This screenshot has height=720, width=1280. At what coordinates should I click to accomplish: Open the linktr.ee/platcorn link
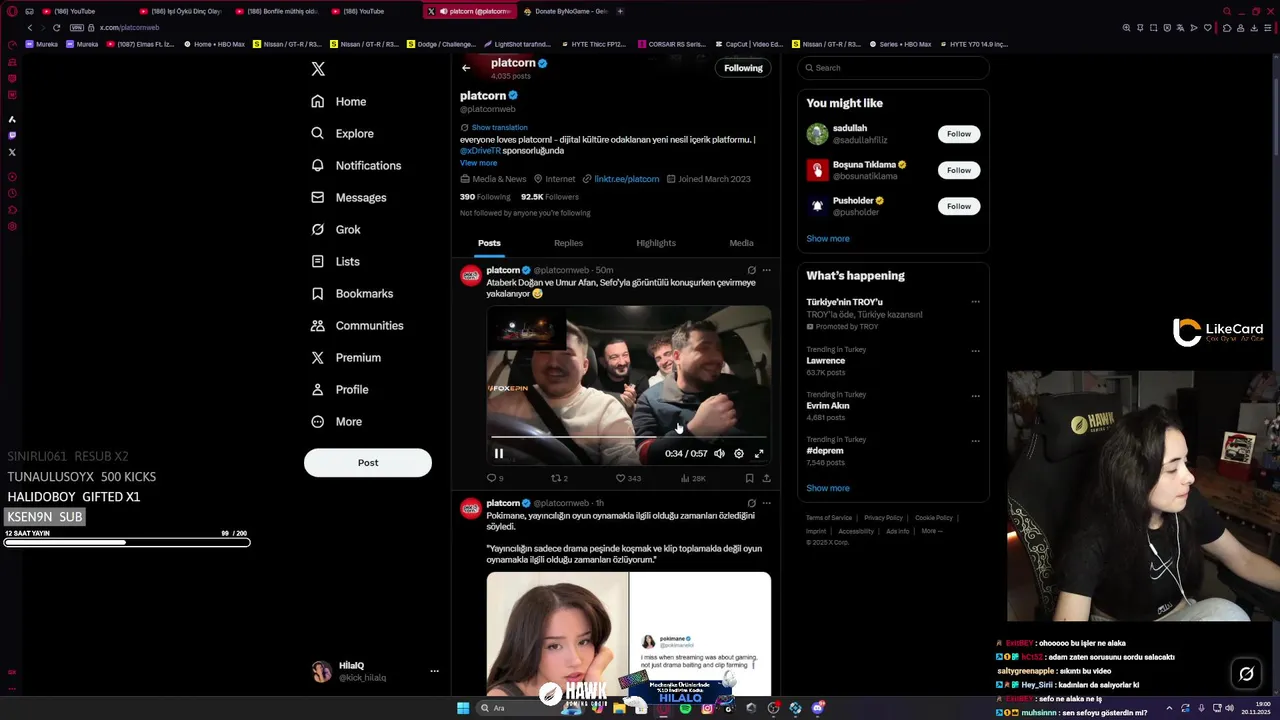pyautogui.click(x=627, y=179)
